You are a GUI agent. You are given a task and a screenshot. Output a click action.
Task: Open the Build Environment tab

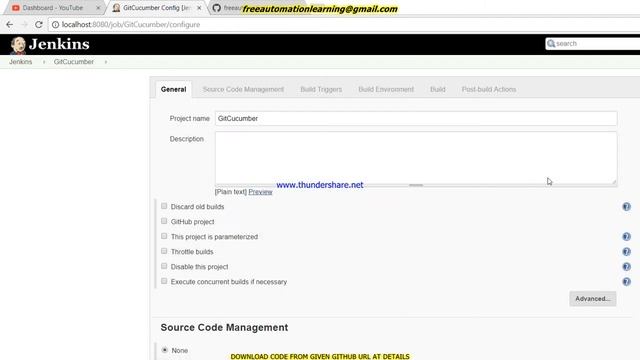point(386,89)
